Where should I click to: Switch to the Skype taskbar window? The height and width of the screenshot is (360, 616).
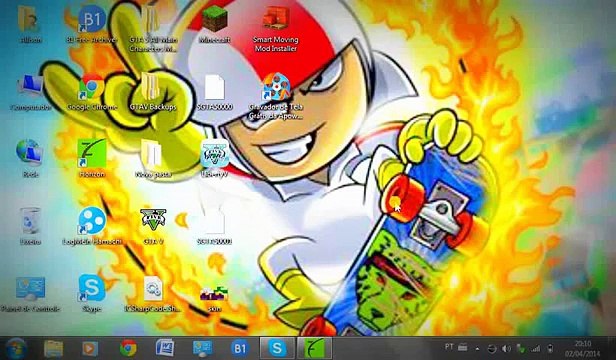tap(277, 348)
